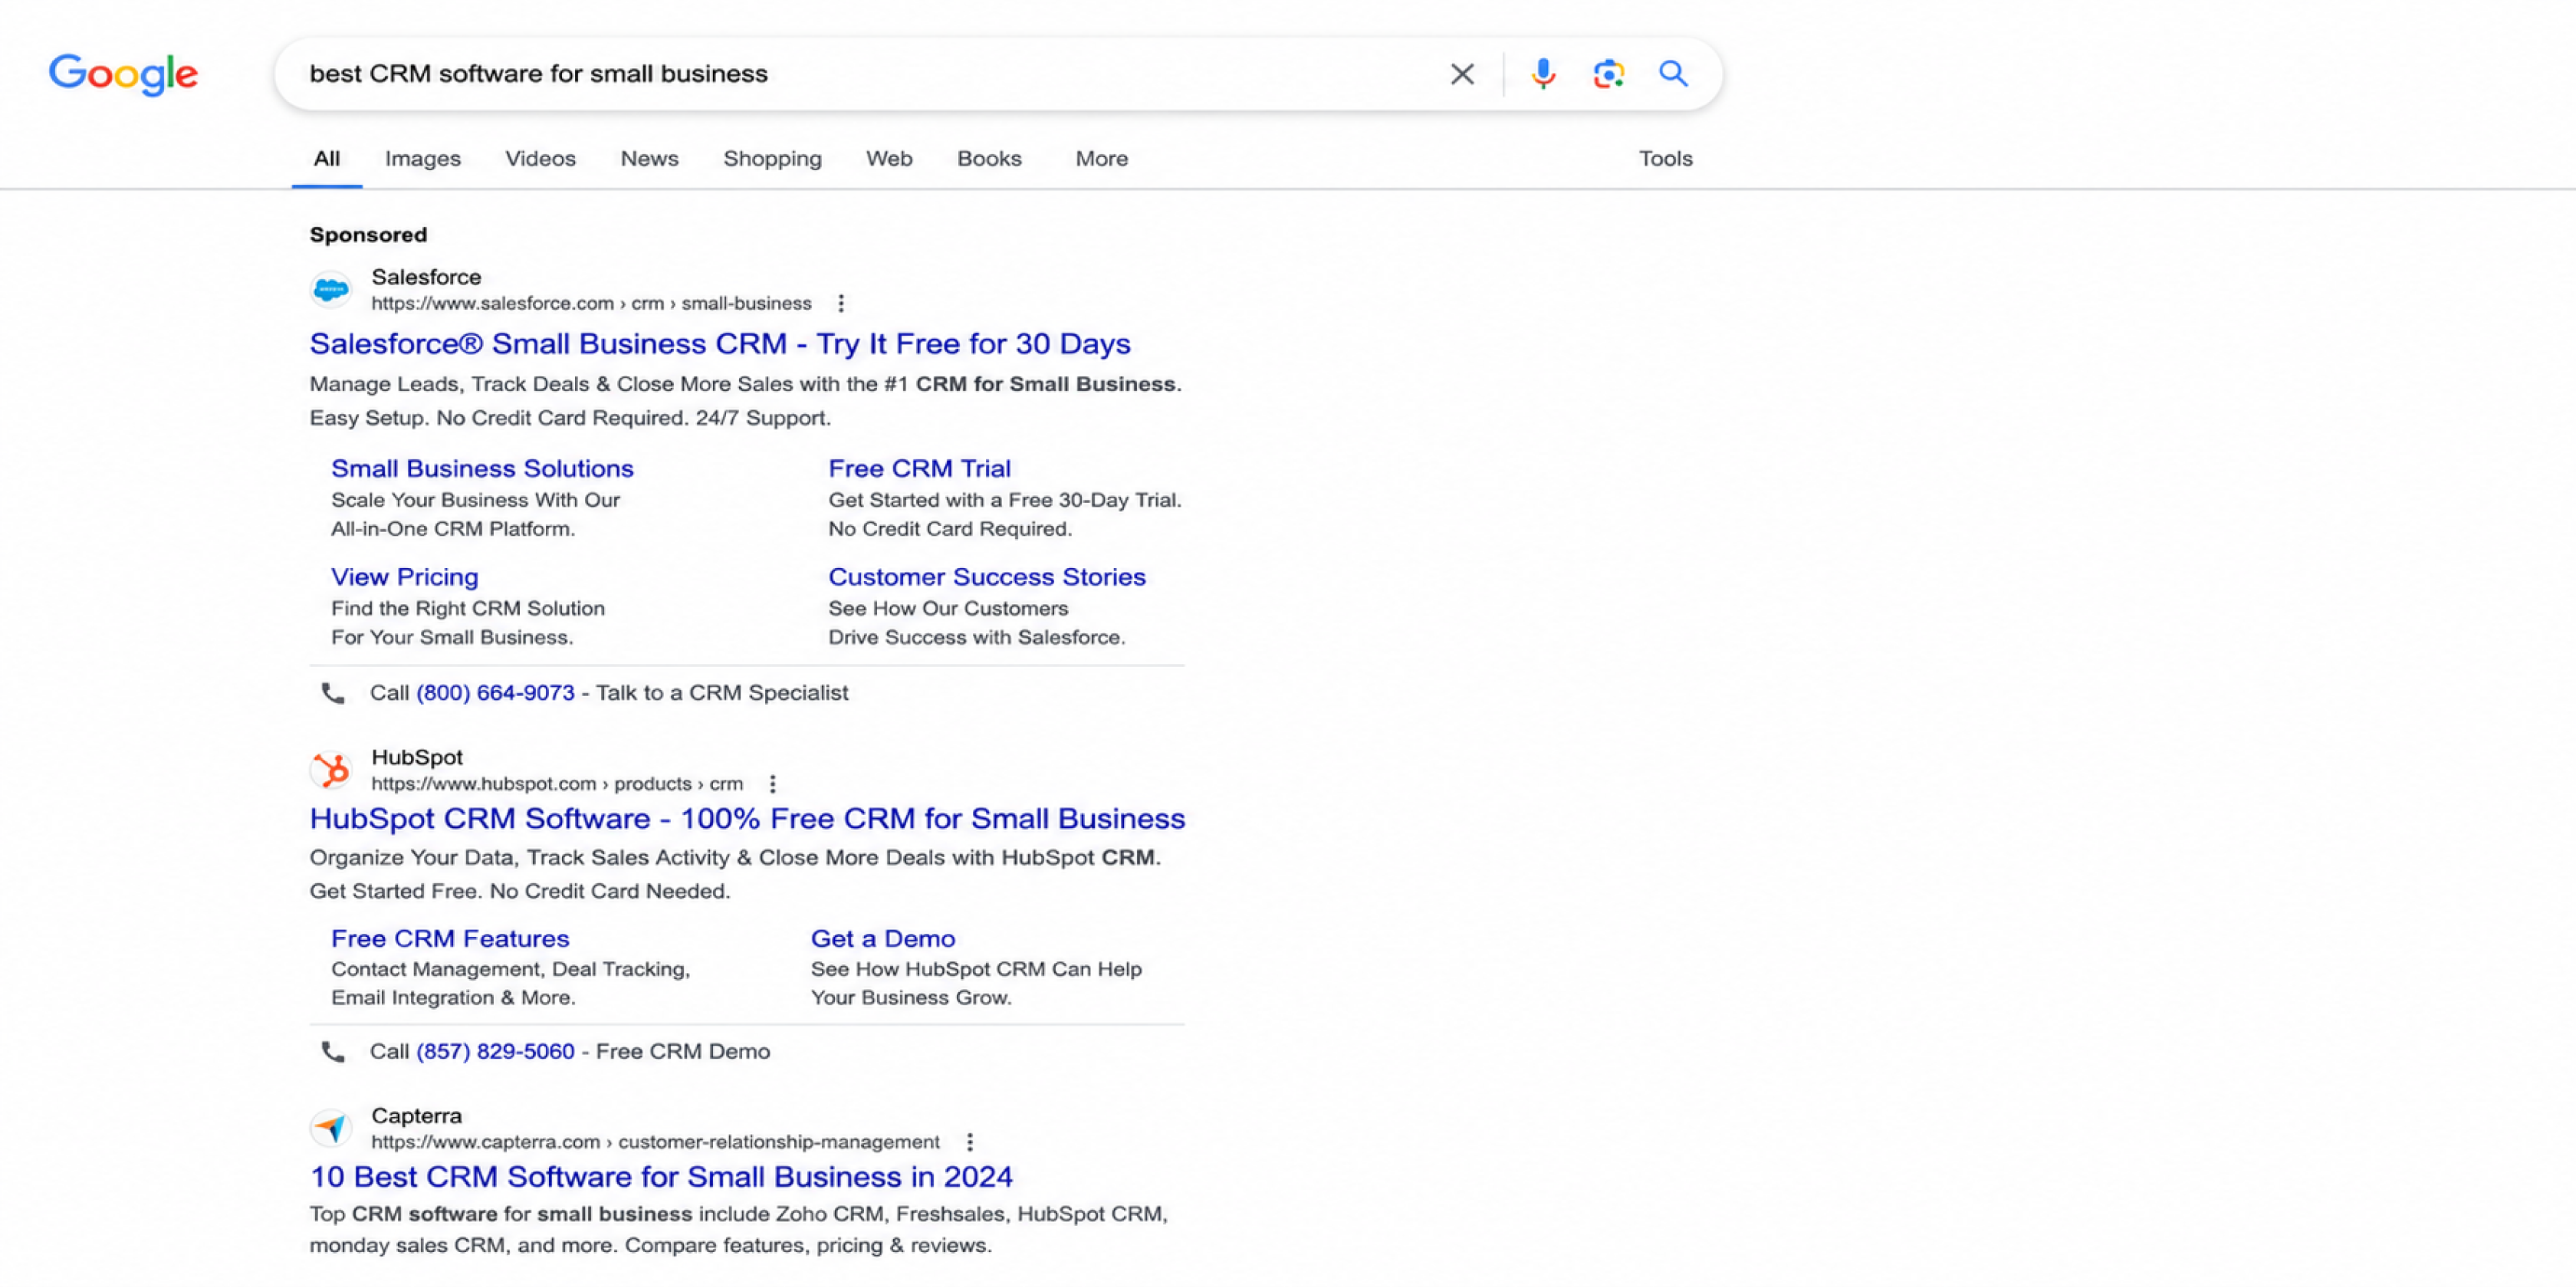Open the Shopping tab
Viewport: 2576px width, 1288px height.
[x=772, y=159]
